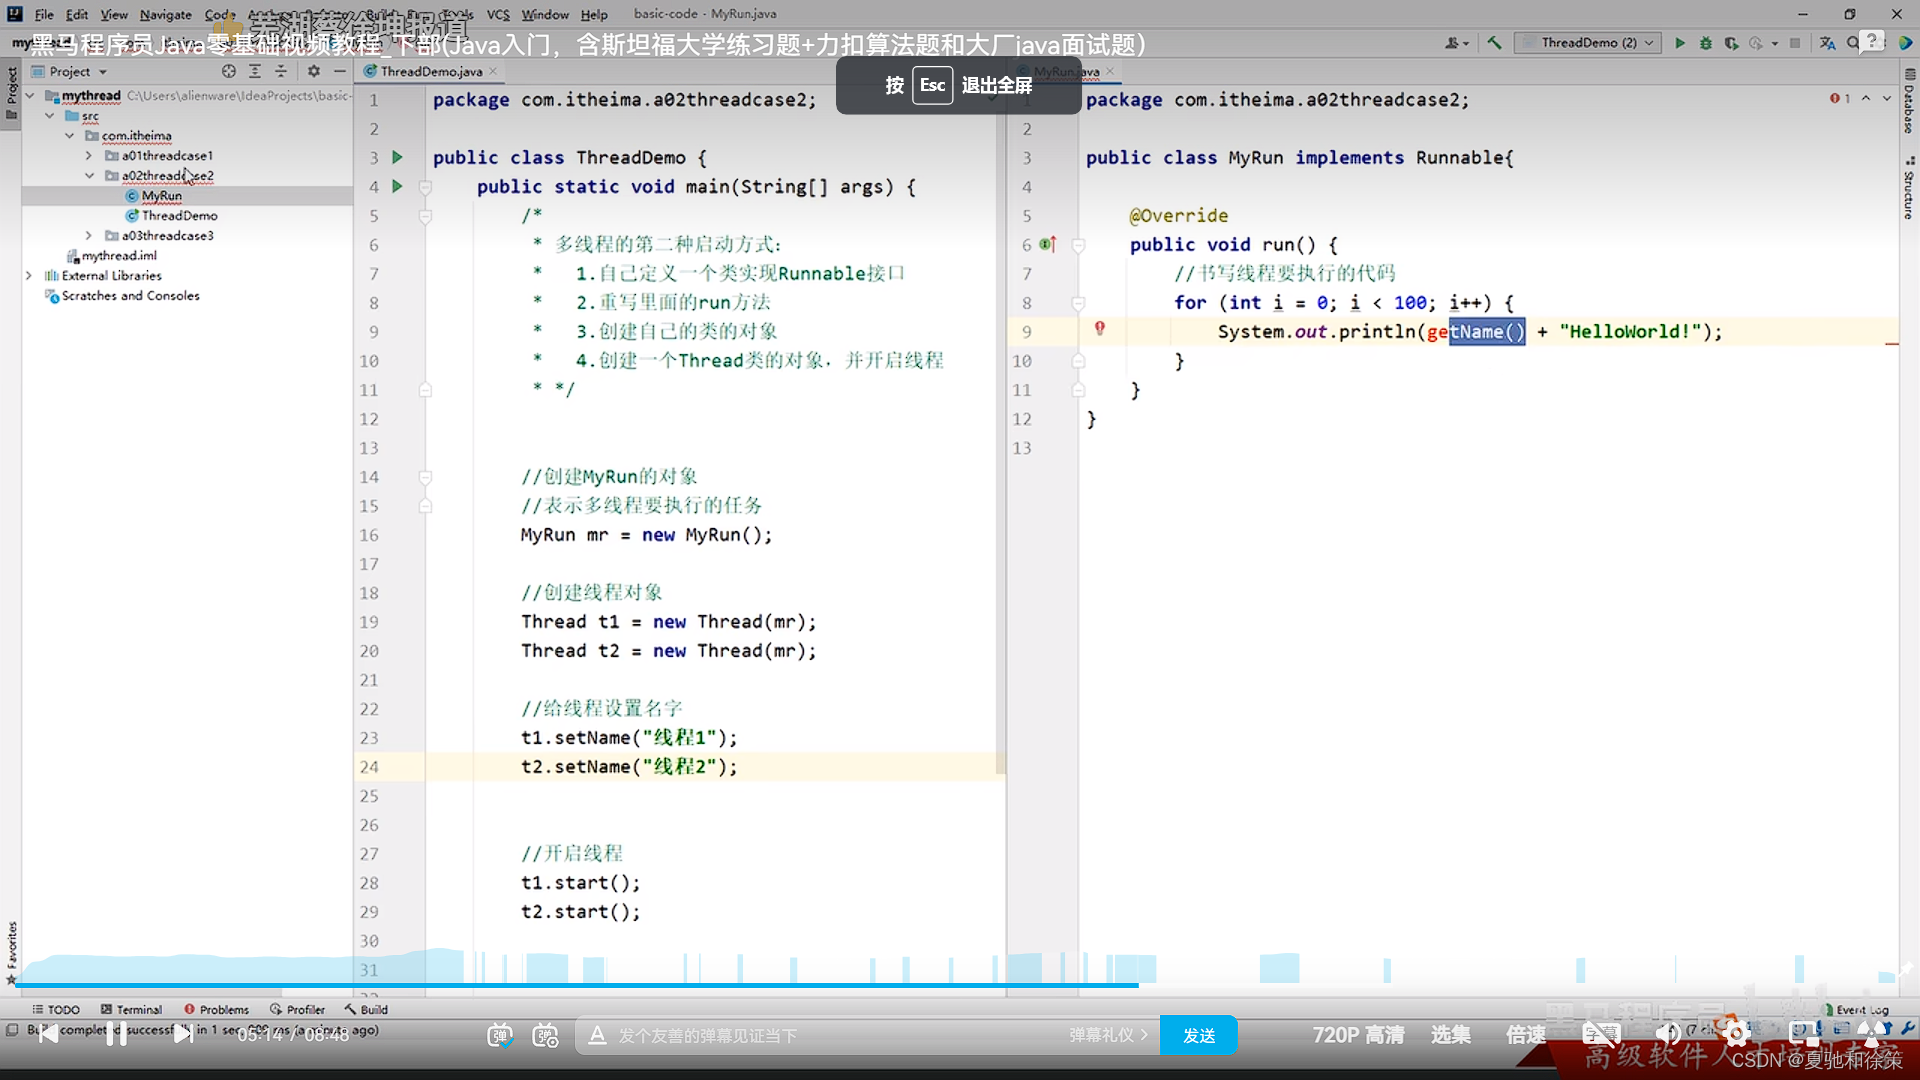
Task: Toggle the subtitles icon in player
Action: (1600, 1034)
